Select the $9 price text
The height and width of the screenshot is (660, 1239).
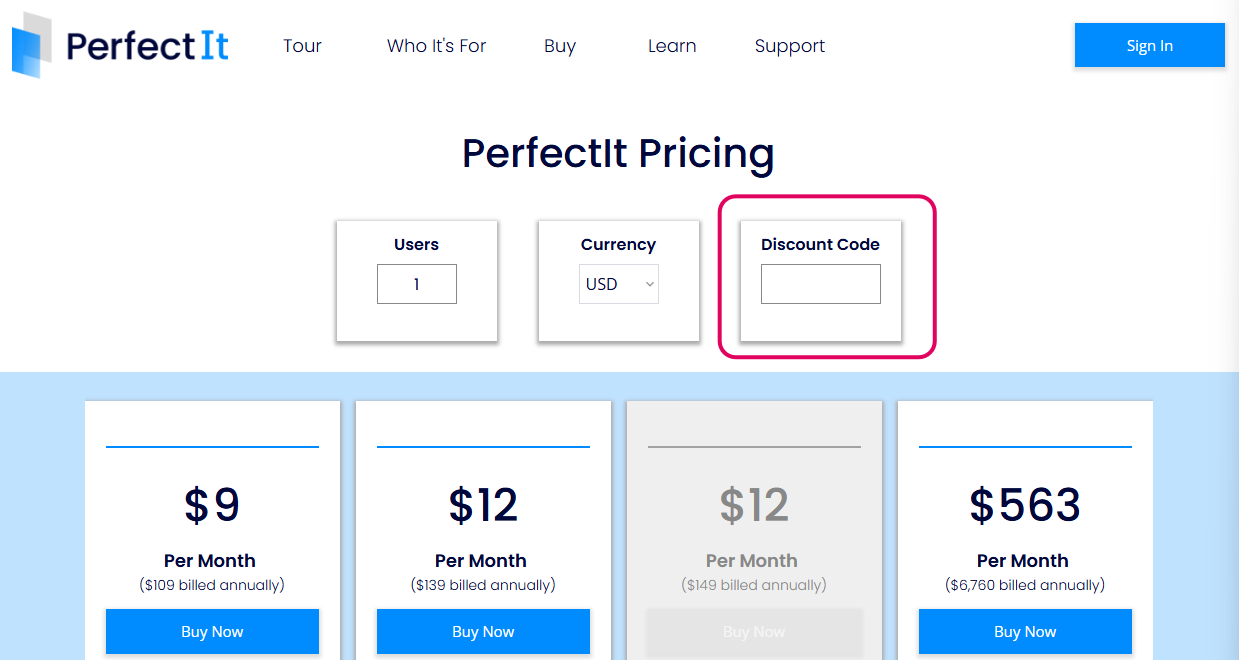pyautogui.click(x=212, y=505)
